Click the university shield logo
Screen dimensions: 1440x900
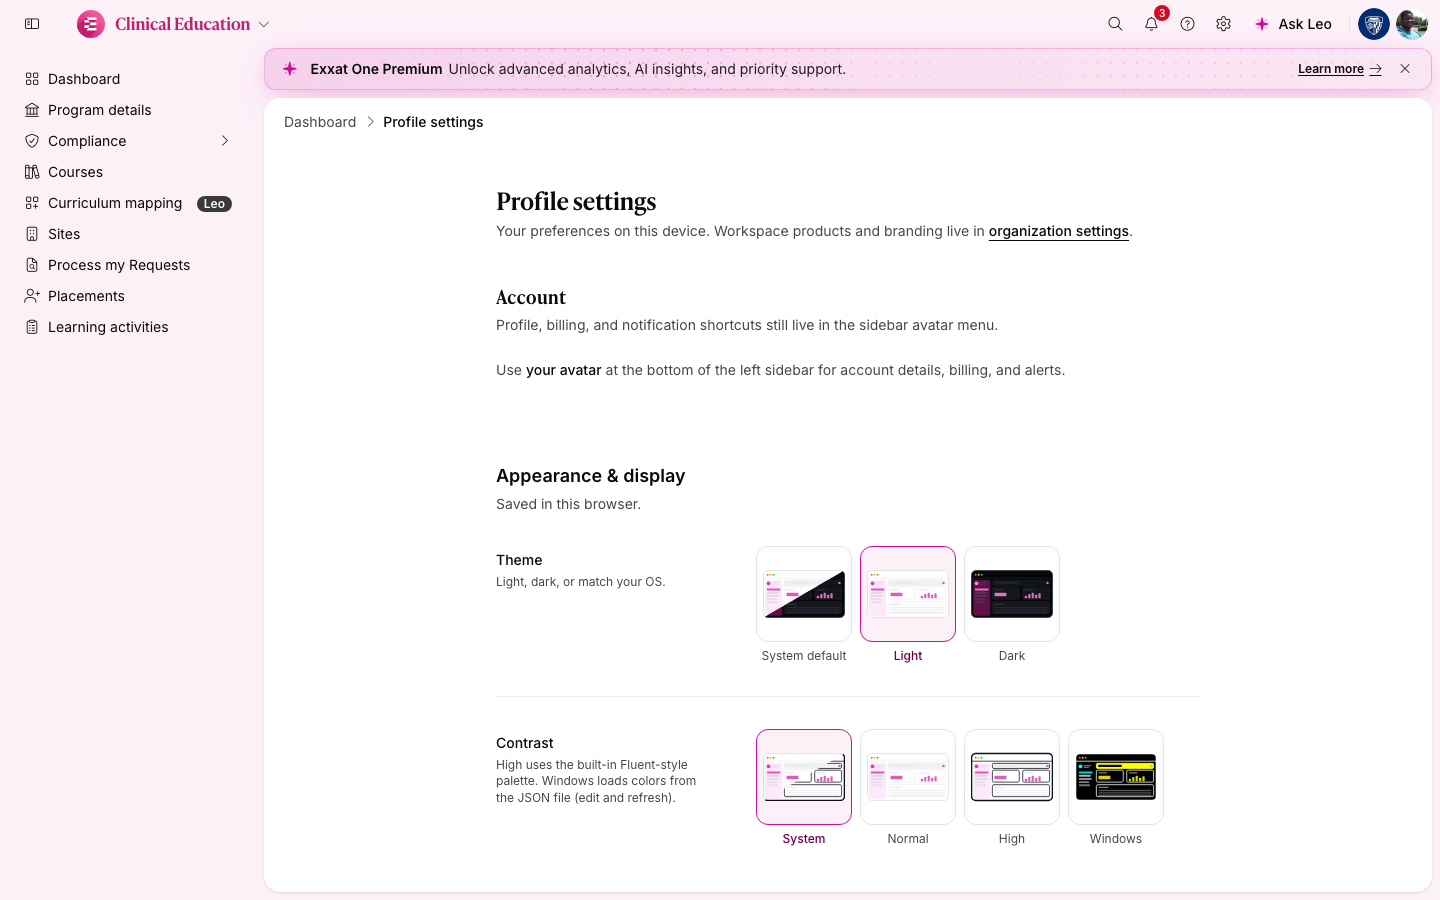[1374, 24]
